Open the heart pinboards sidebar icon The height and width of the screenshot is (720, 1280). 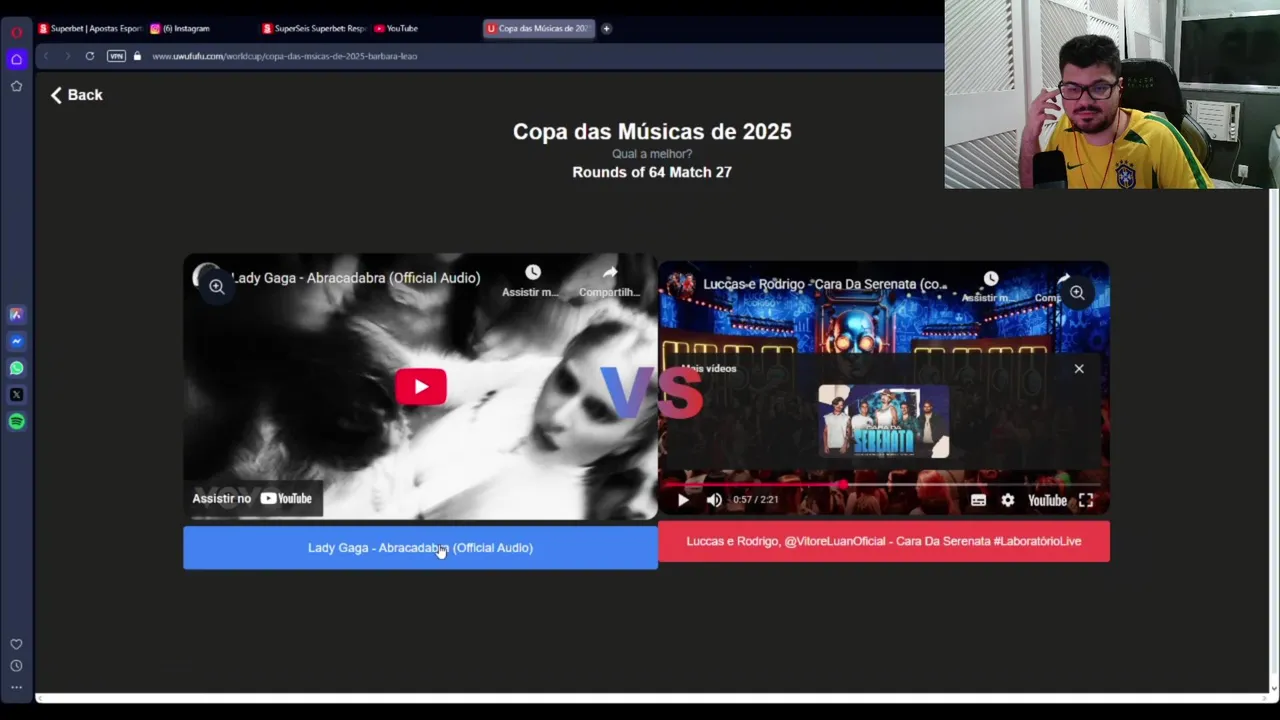[16, 644]
